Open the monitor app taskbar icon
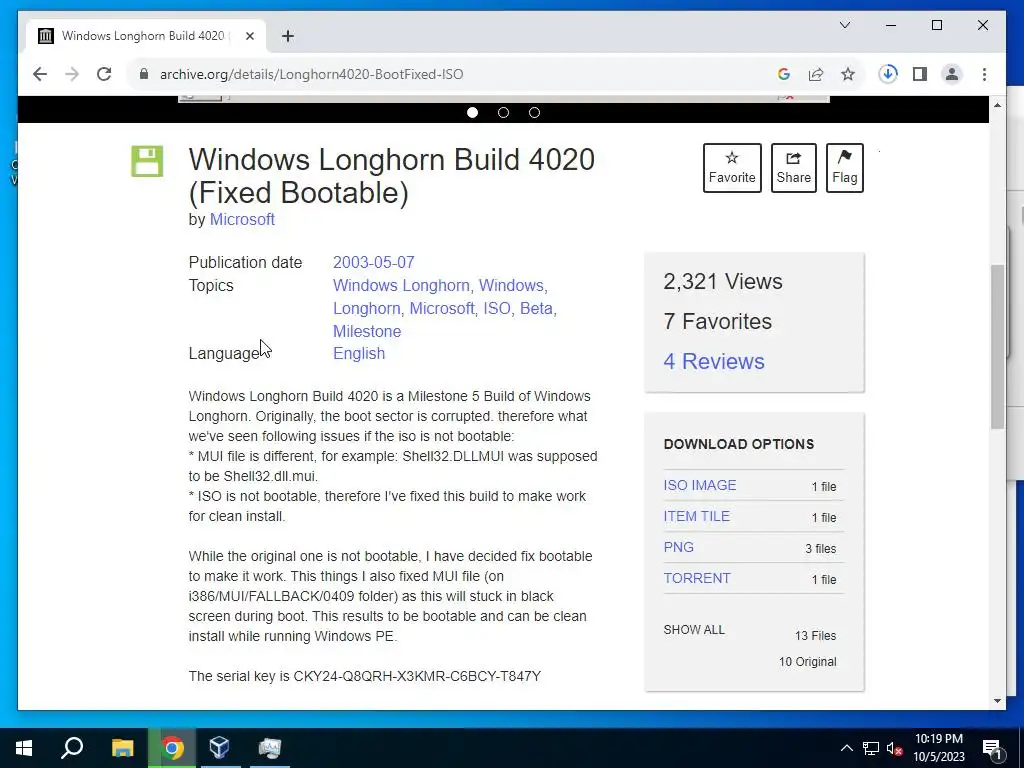This screenshot has width=1024, height=768. click(269, 748)
